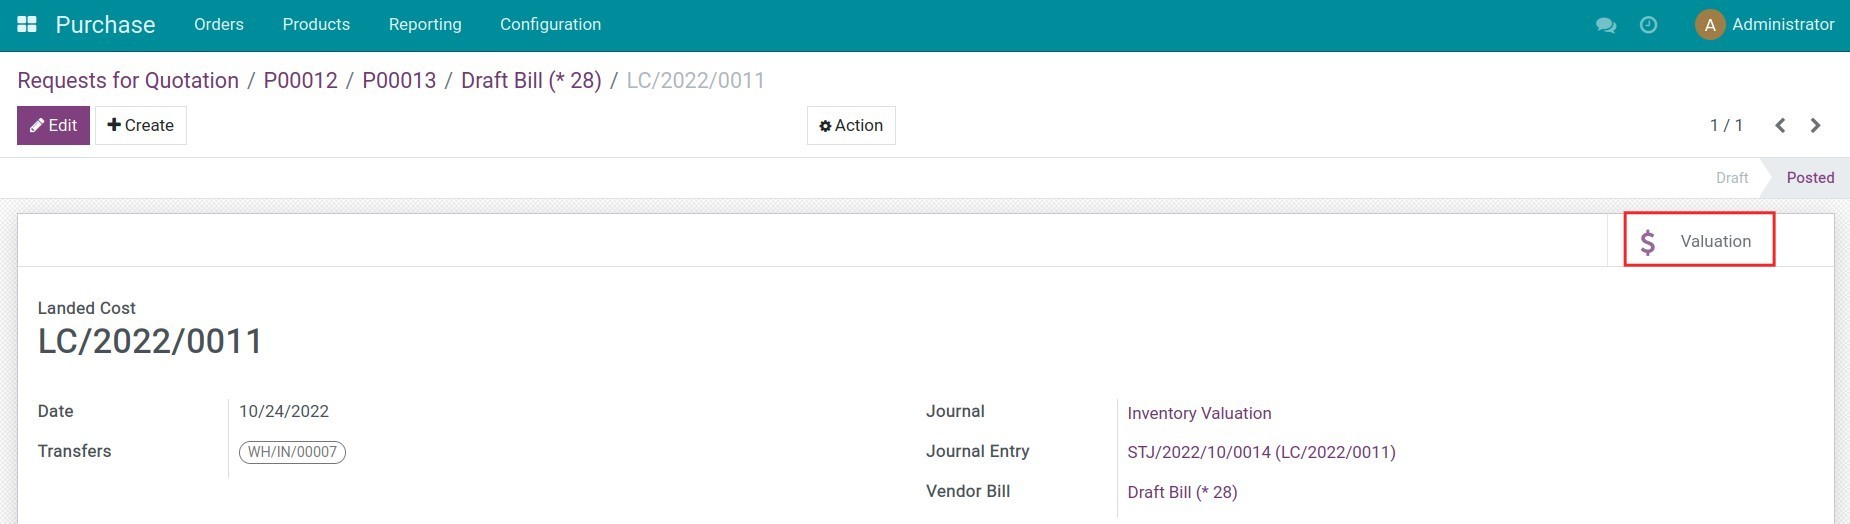Navigate to P00012 breadcrumb
Image resolution: width=1850 pixels, height=524 pixels.
[x=300, y=80]
